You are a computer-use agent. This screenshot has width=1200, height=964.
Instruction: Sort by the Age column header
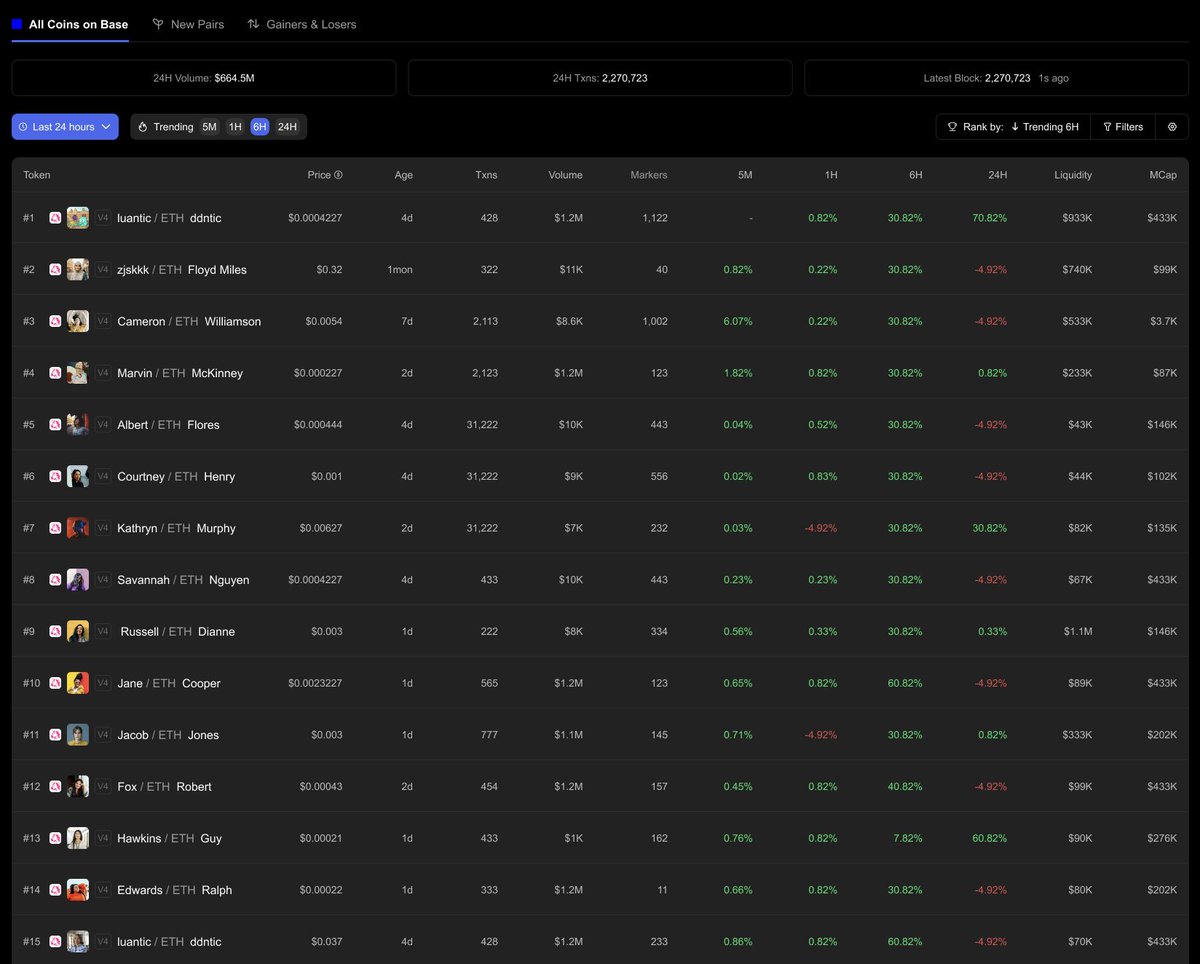(x=403, y=175)
